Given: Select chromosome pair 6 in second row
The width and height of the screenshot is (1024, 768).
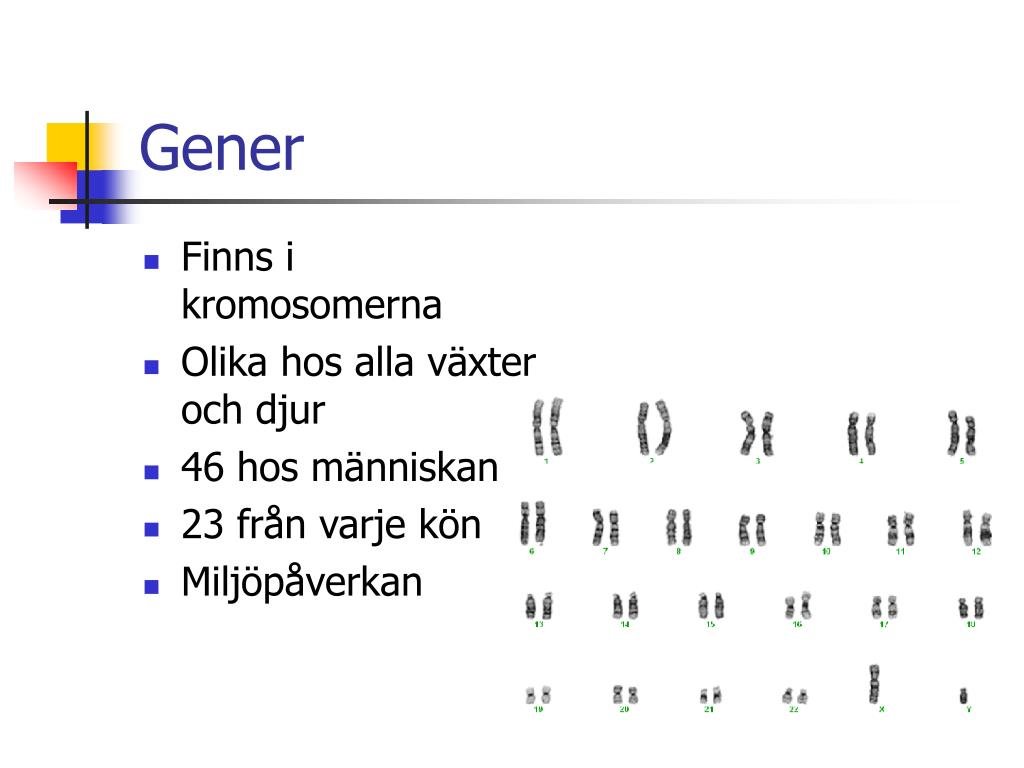Looking at the screenshot, I should [533, 524].
